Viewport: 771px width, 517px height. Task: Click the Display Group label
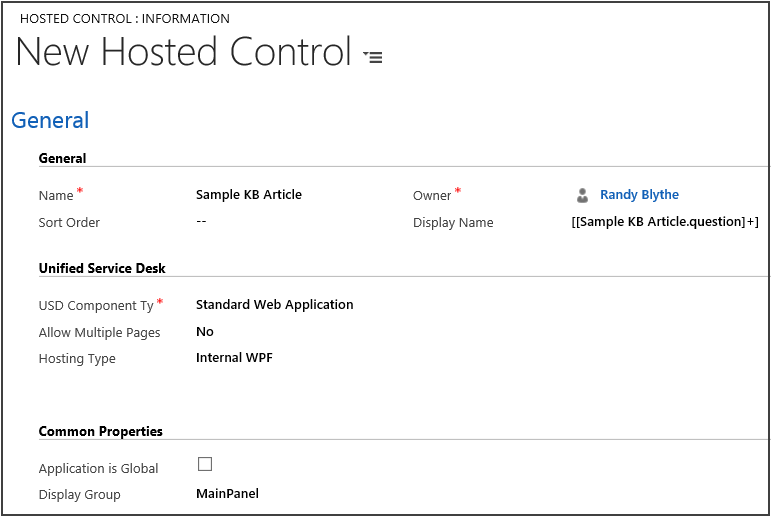point(80,494)
